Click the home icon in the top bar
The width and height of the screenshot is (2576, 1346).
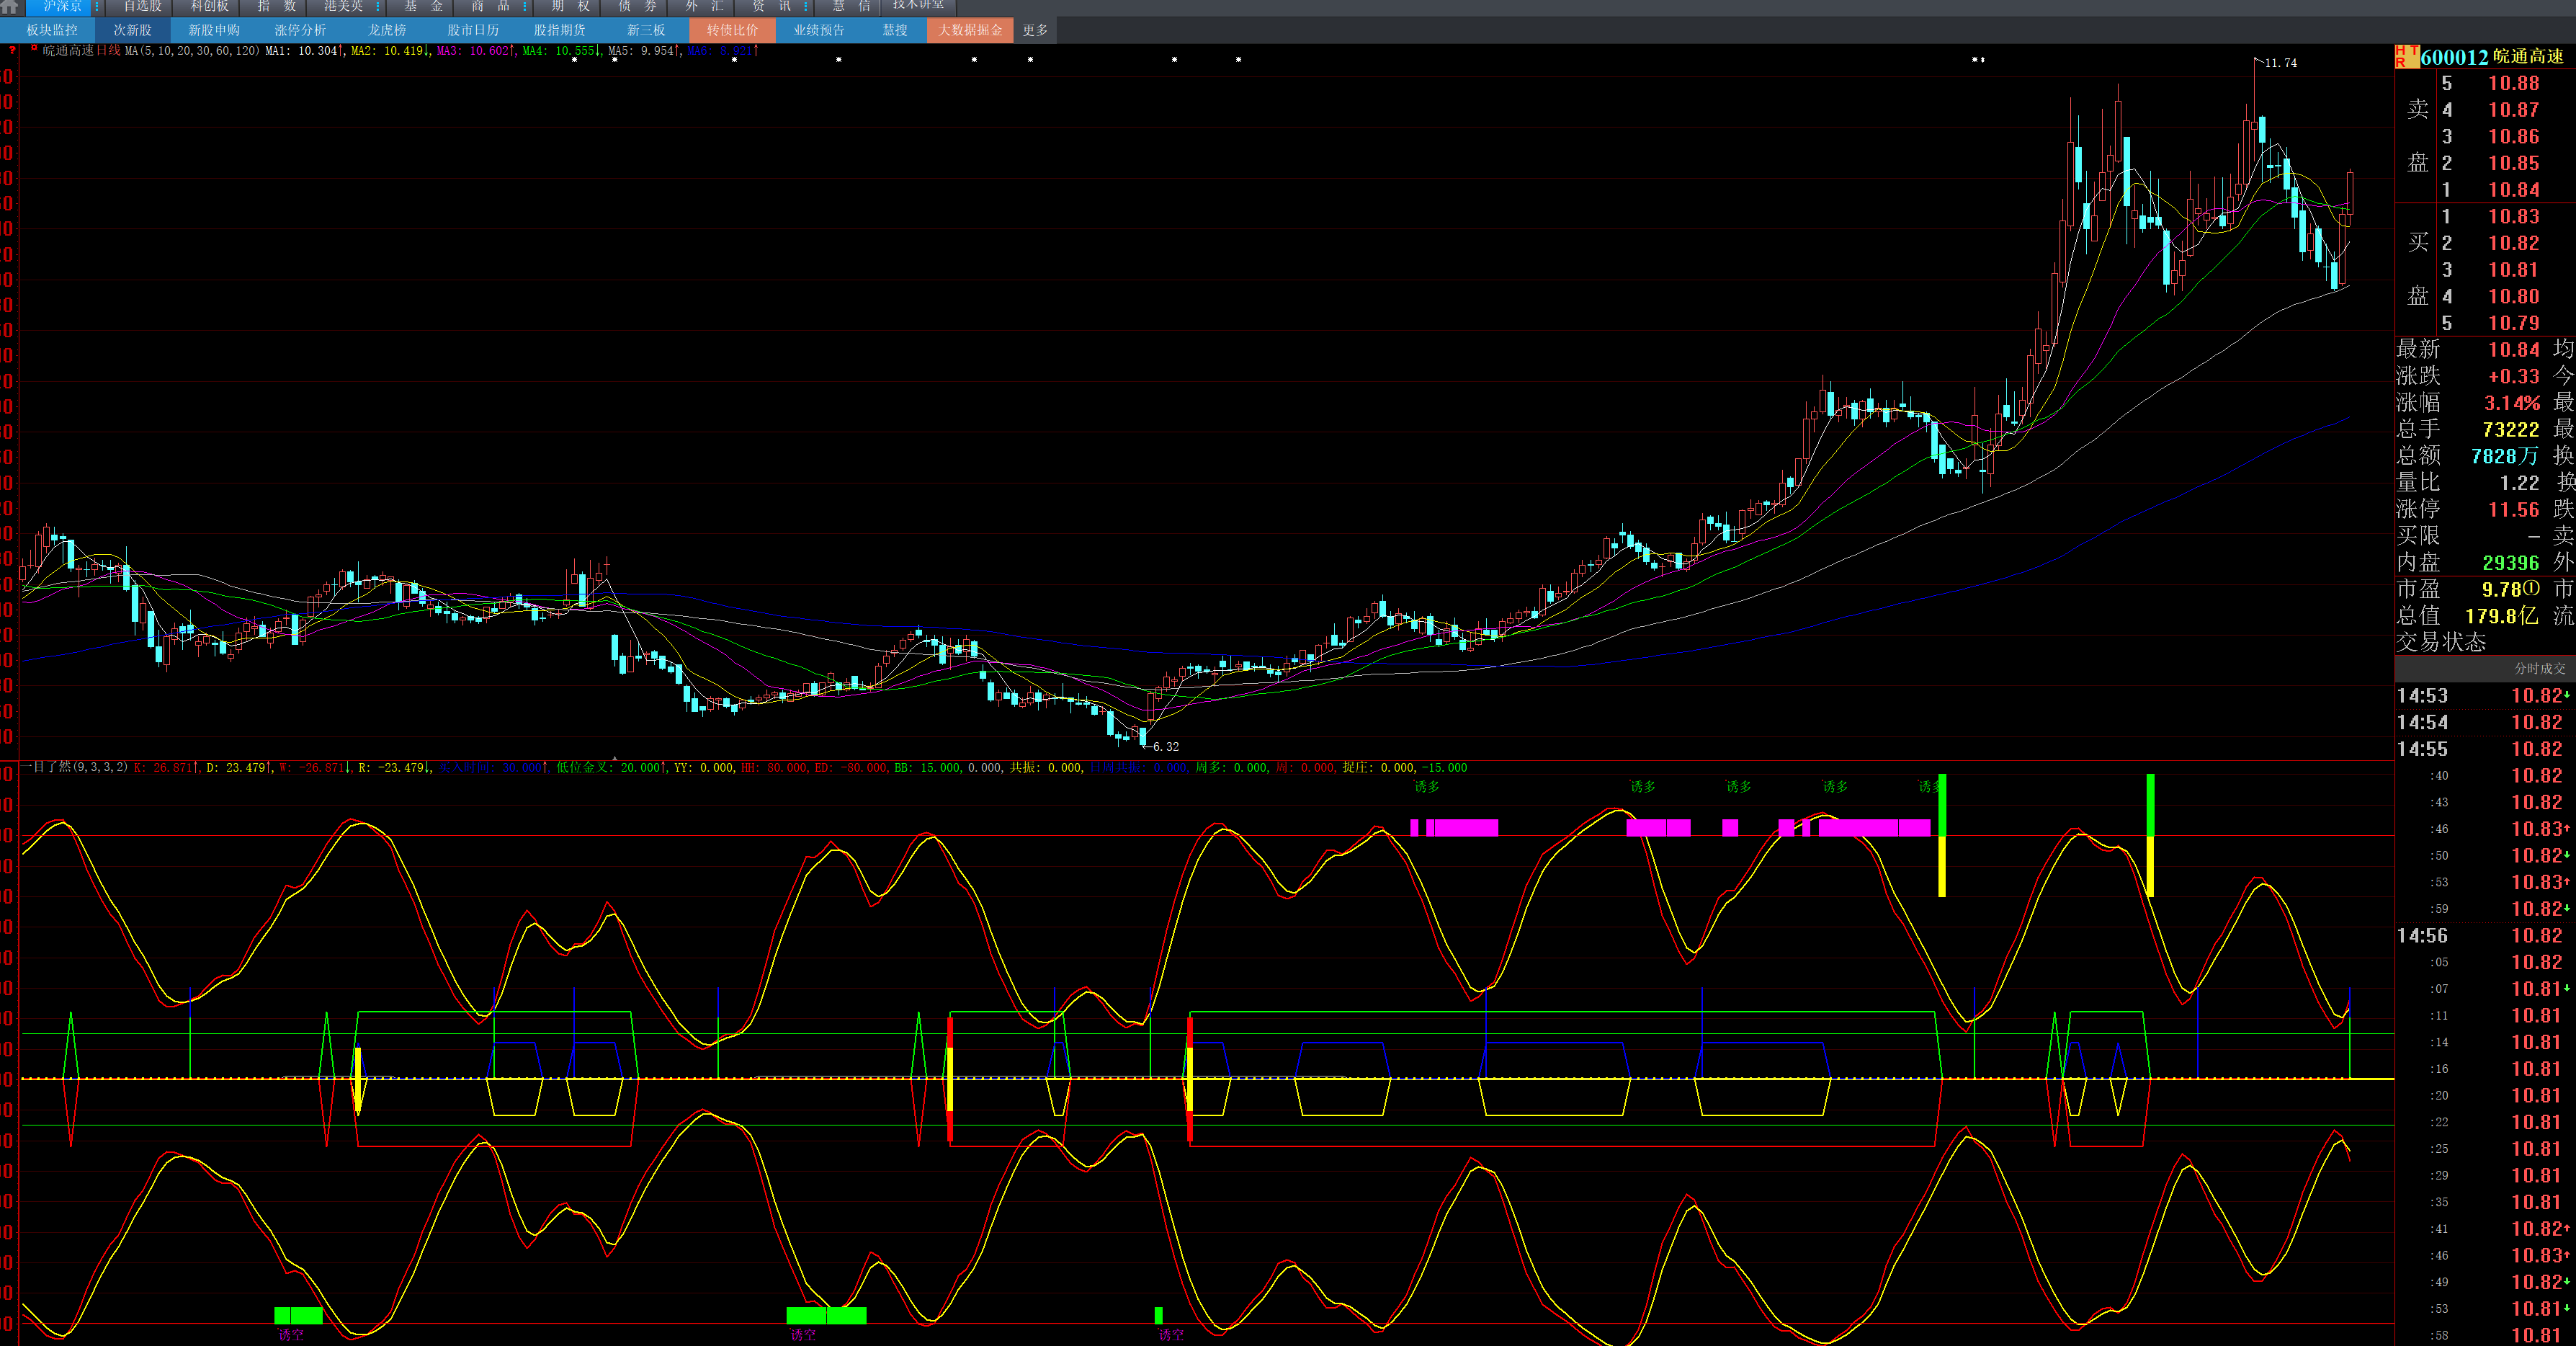point(10,6)
